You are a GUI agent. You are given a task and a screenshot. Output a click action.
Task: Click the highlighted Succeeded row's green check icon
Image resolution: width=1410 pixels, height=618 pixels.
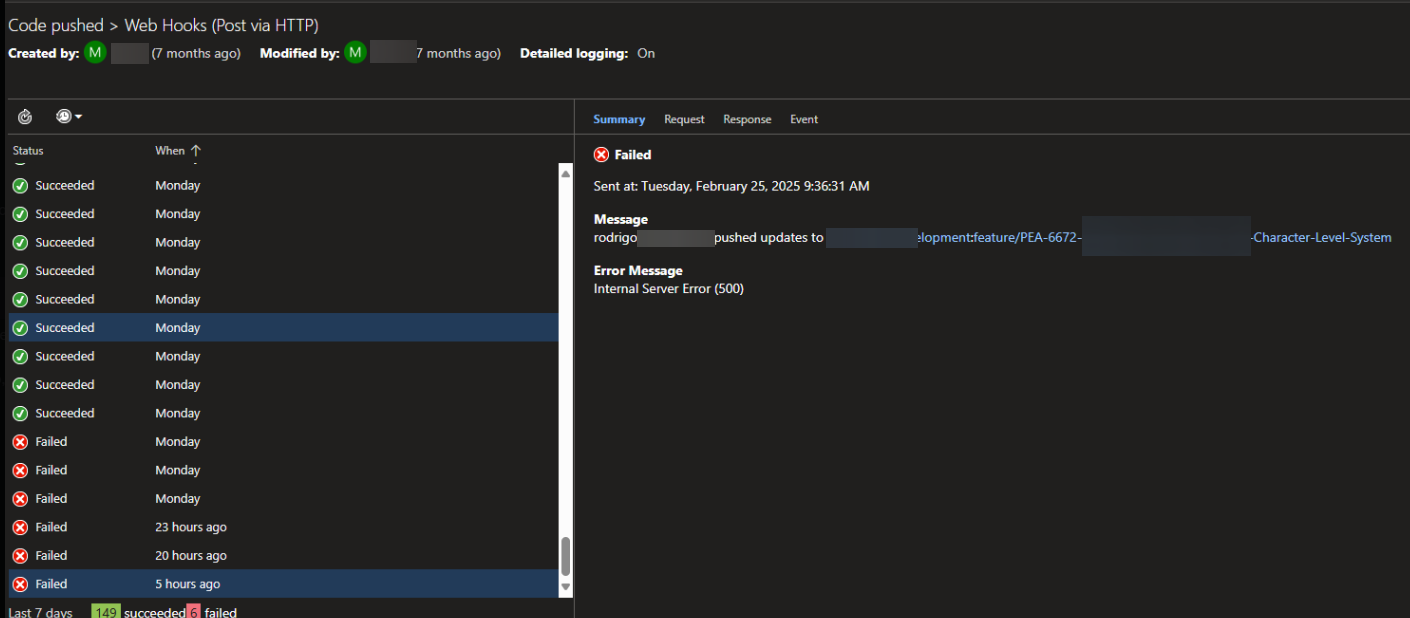click(20, 328)
